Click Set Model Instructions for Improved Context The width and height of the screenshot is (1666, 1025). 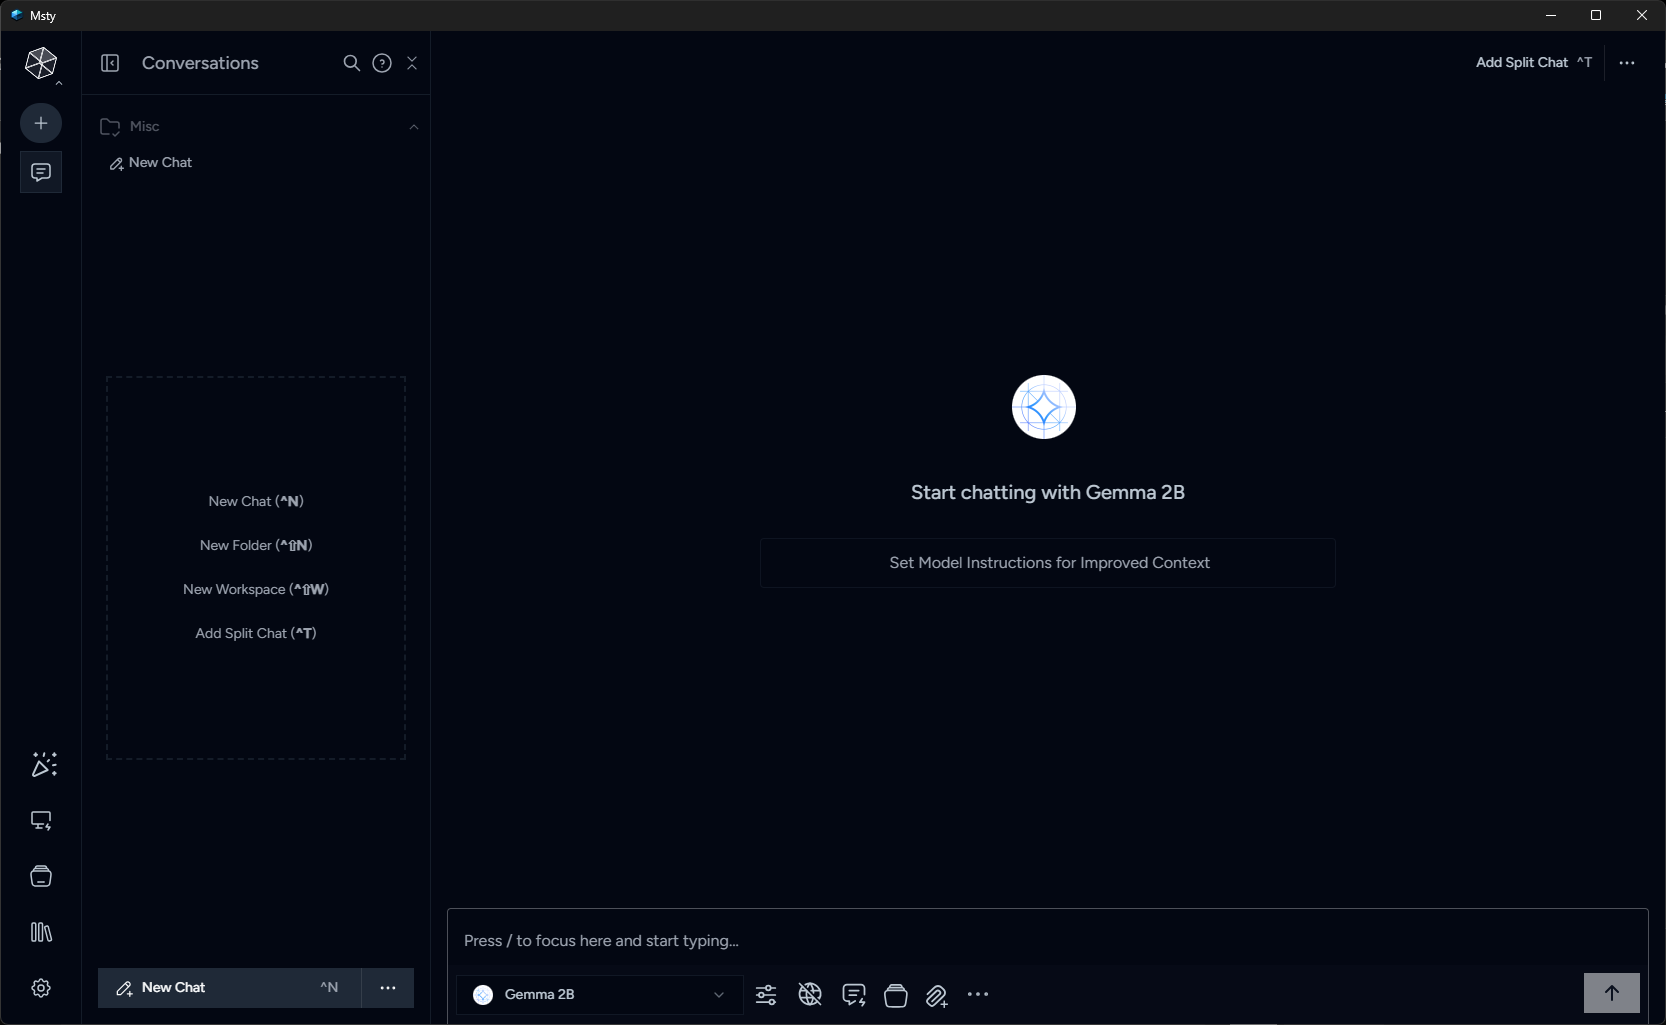pos(1048,563)
